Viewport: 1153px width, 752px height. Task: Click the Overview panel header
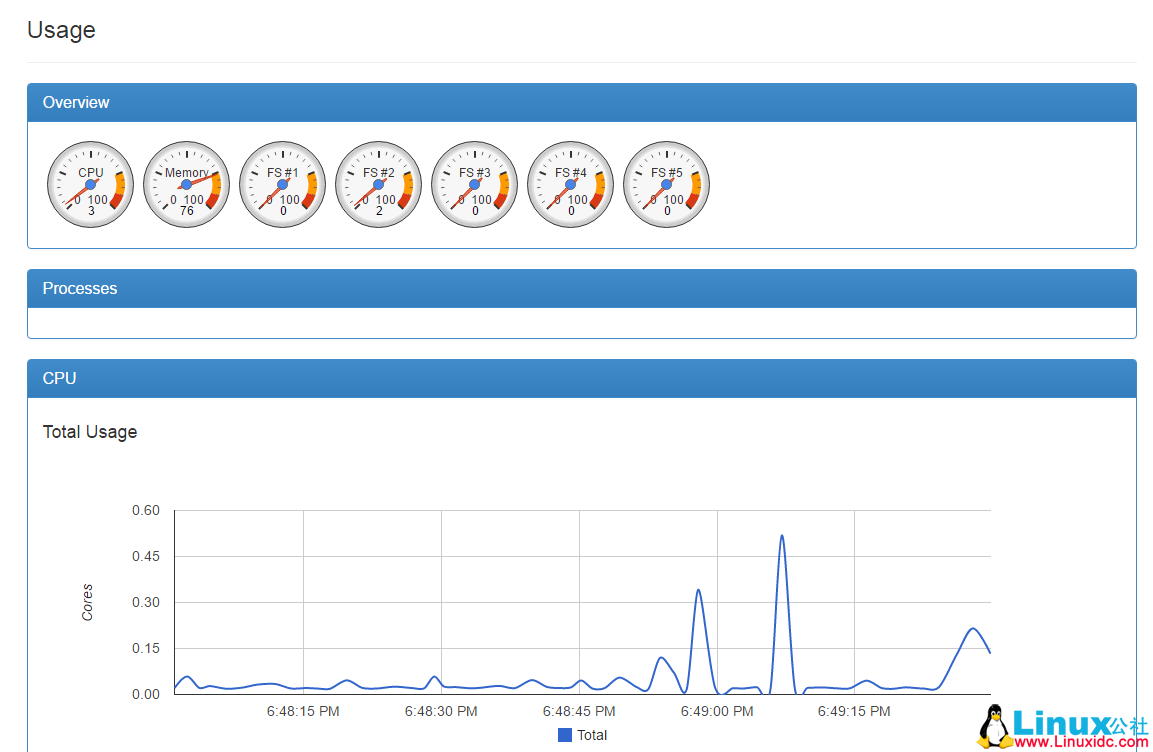pyautogui.click(x=582, y=103)
